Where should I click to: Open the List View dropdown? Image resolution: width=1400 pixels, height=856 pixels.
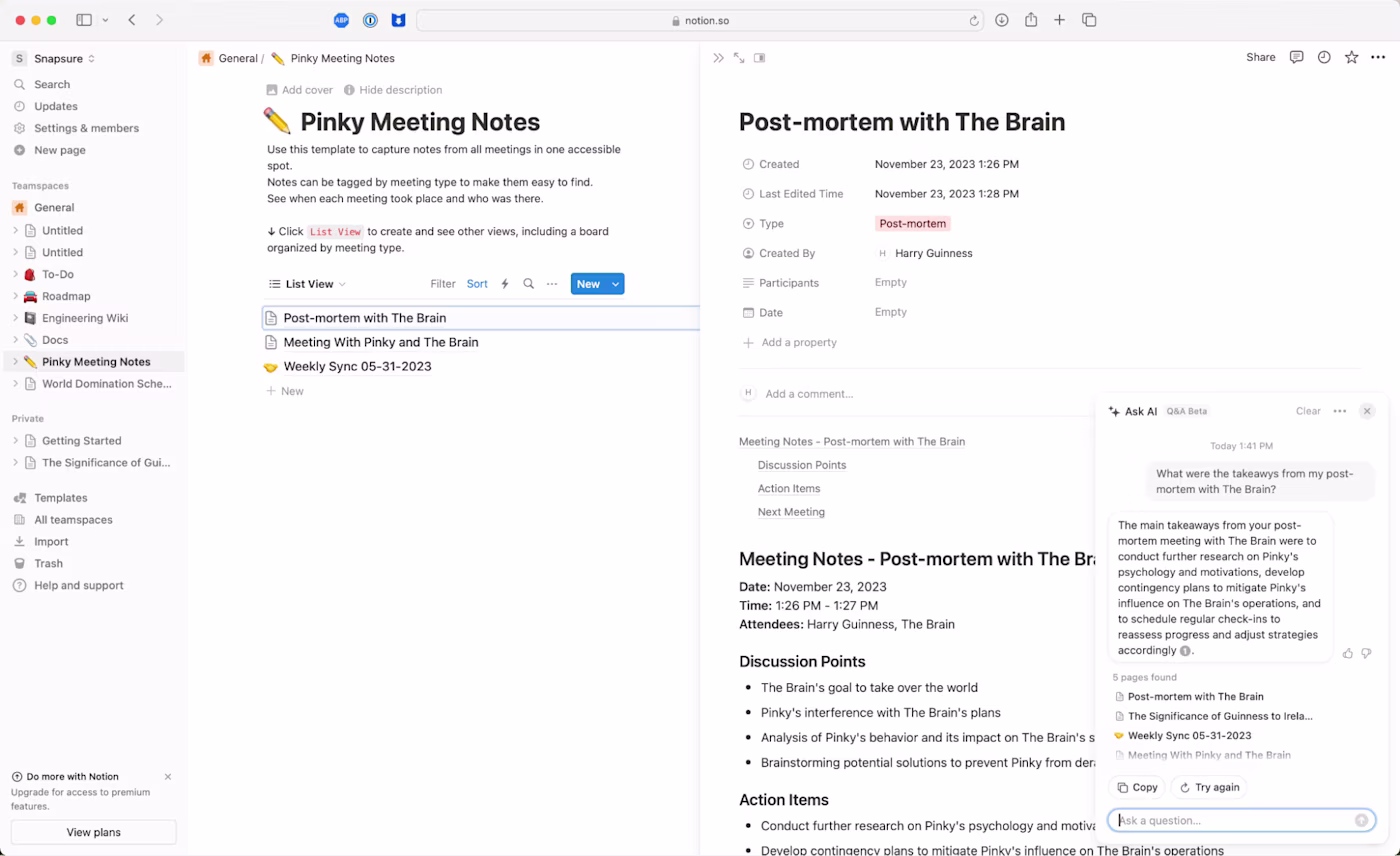[314, 284]
